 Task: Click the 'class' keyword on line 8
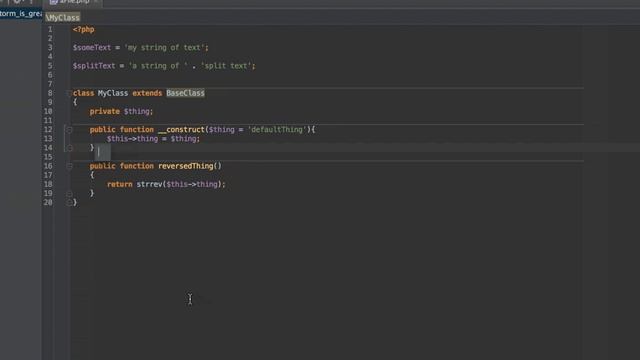83,93
